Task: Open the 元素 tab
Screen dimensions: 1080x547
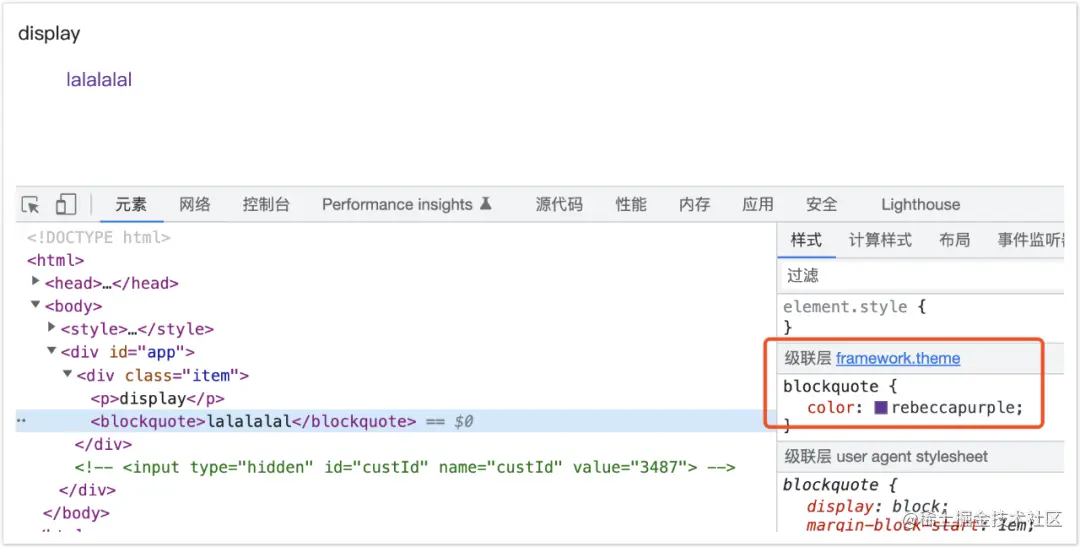Action: click(x=131, y=205)
